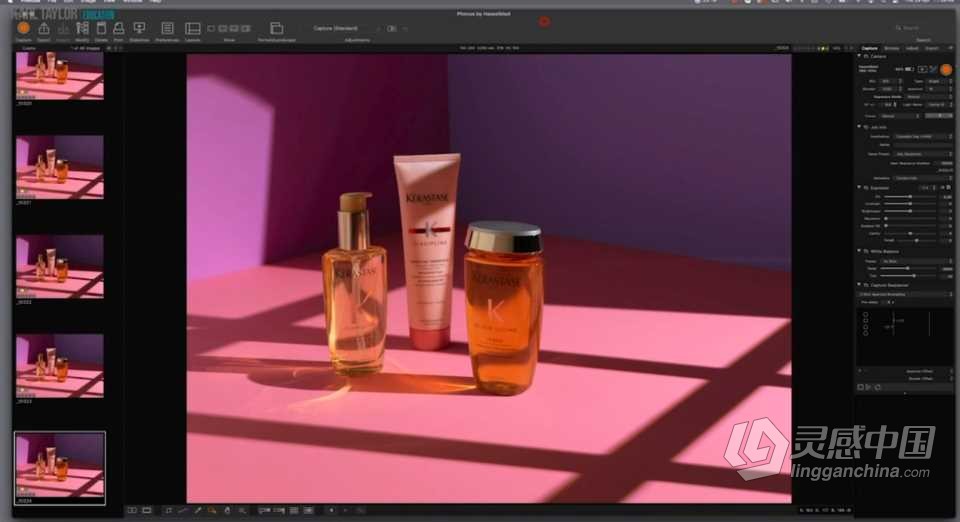Switch to the Adjust tab
The image size is (960, 522).
pos(912,48)
